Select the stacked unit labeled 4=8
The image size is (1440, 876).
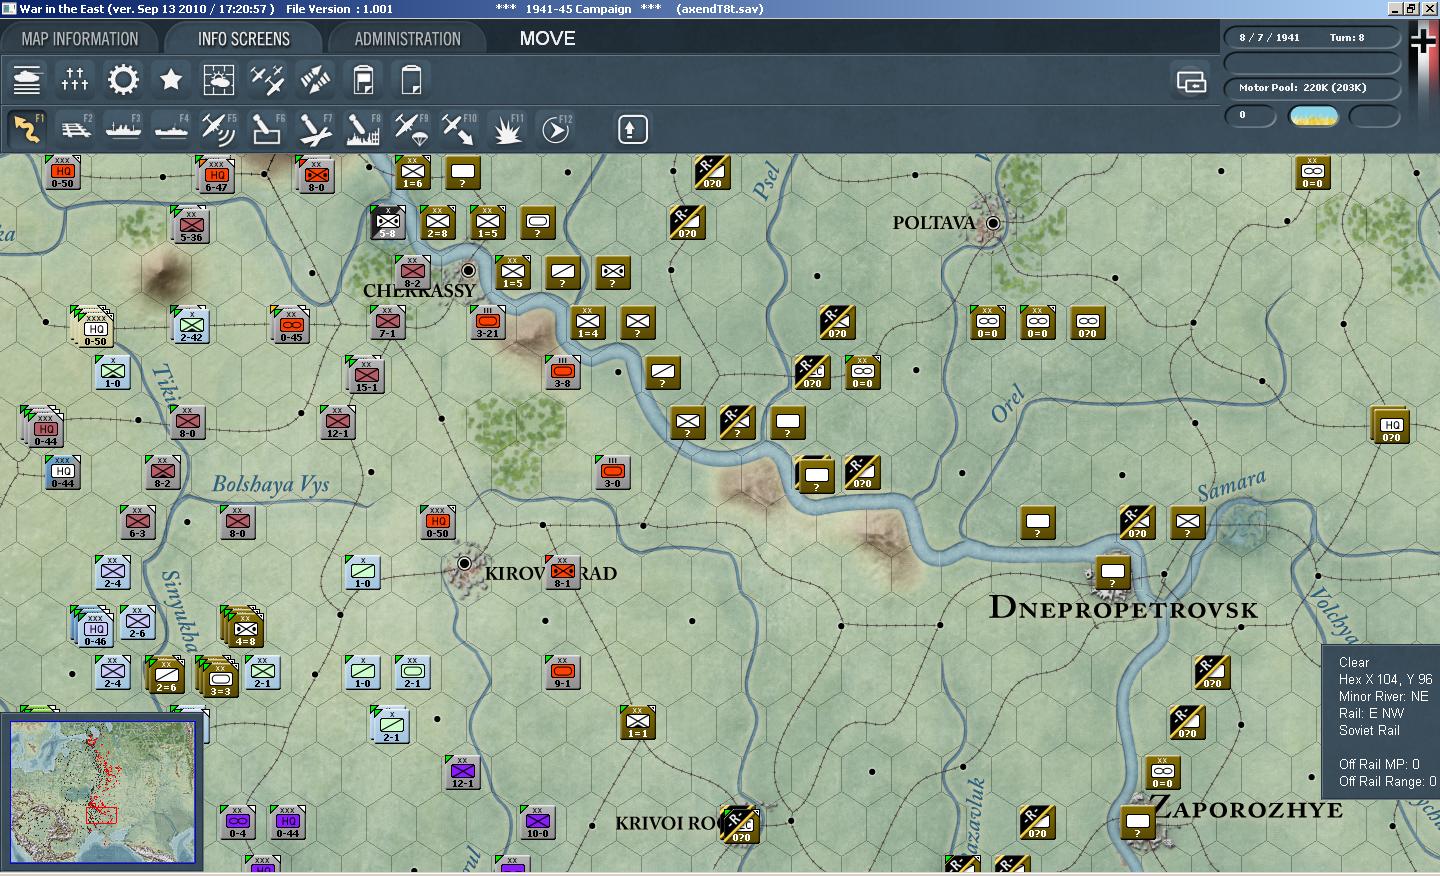tap(244, 626)
